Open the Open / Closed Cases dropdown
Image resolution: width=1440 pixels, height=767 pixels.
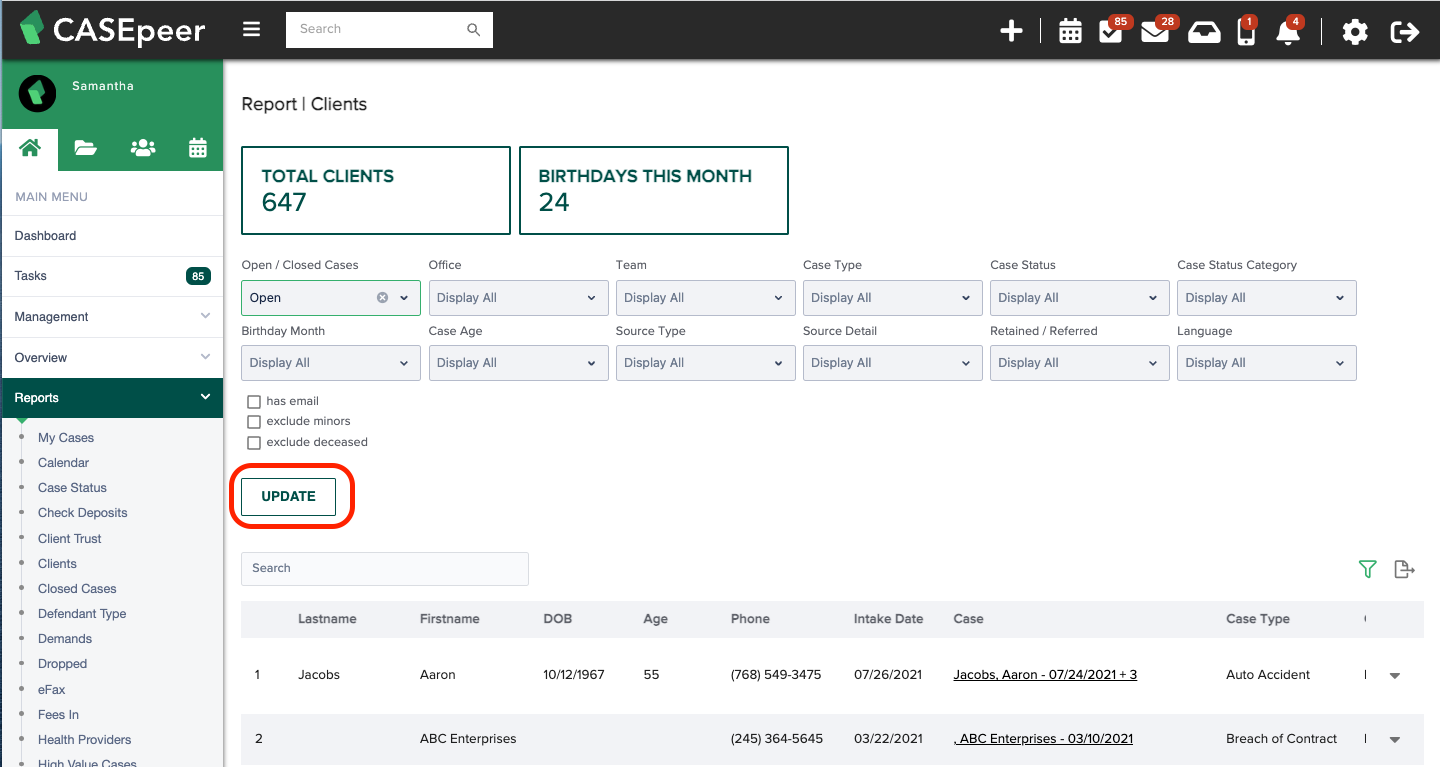331,298
